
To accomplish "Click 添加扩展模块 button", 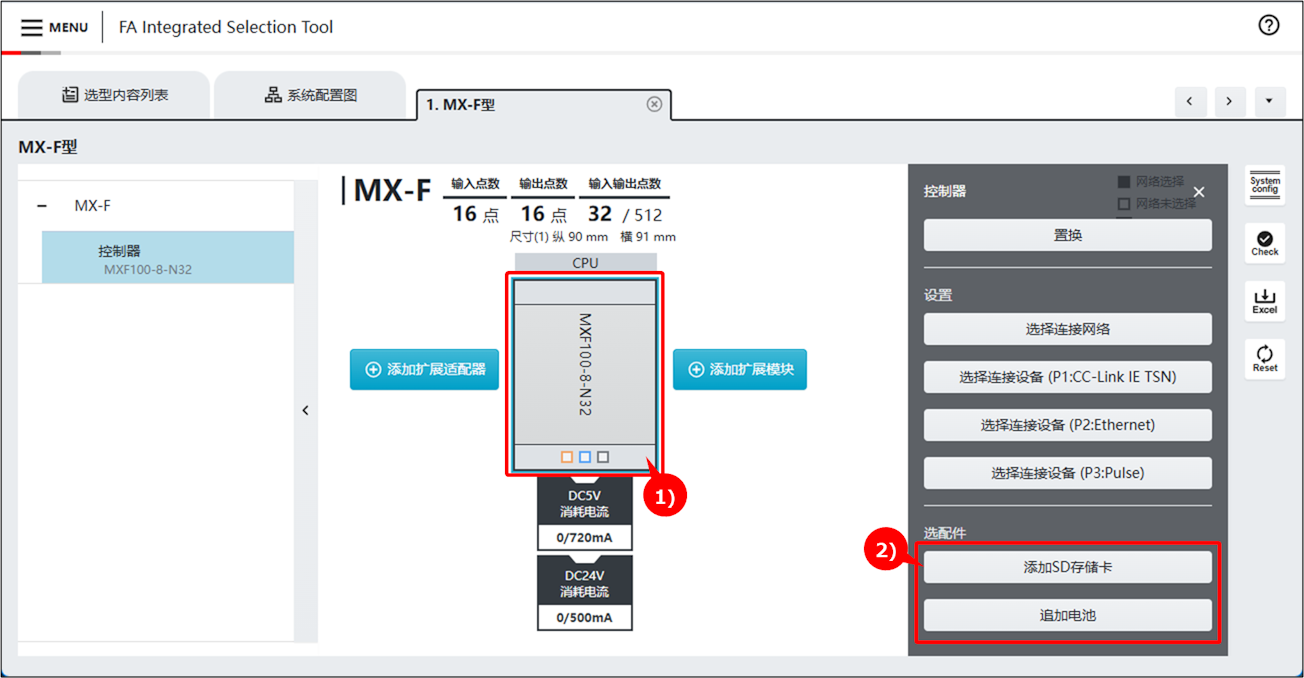I will [739, 369].
